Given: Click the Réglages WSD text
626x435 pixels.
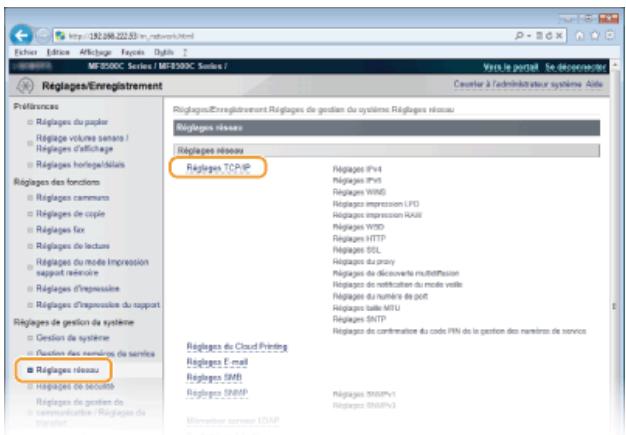Looking at the screenshot, I should [358, 227].
